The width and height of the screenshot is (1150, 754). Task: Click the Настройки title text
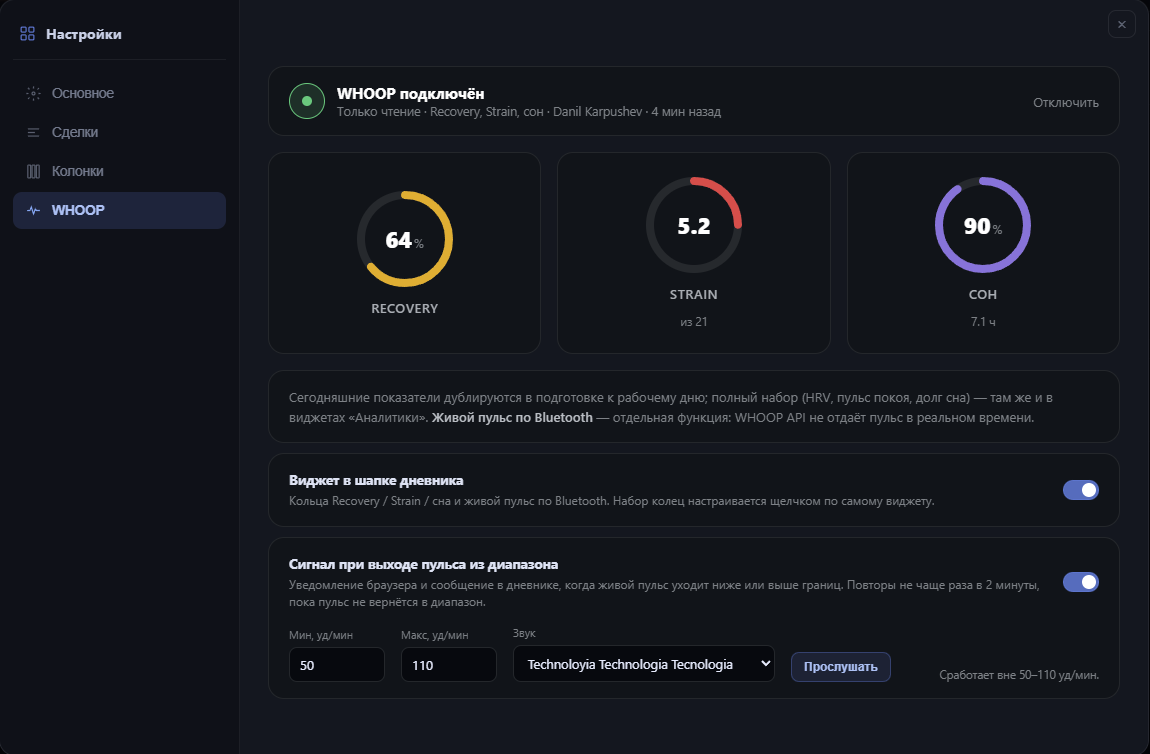(x=84, y=34)
